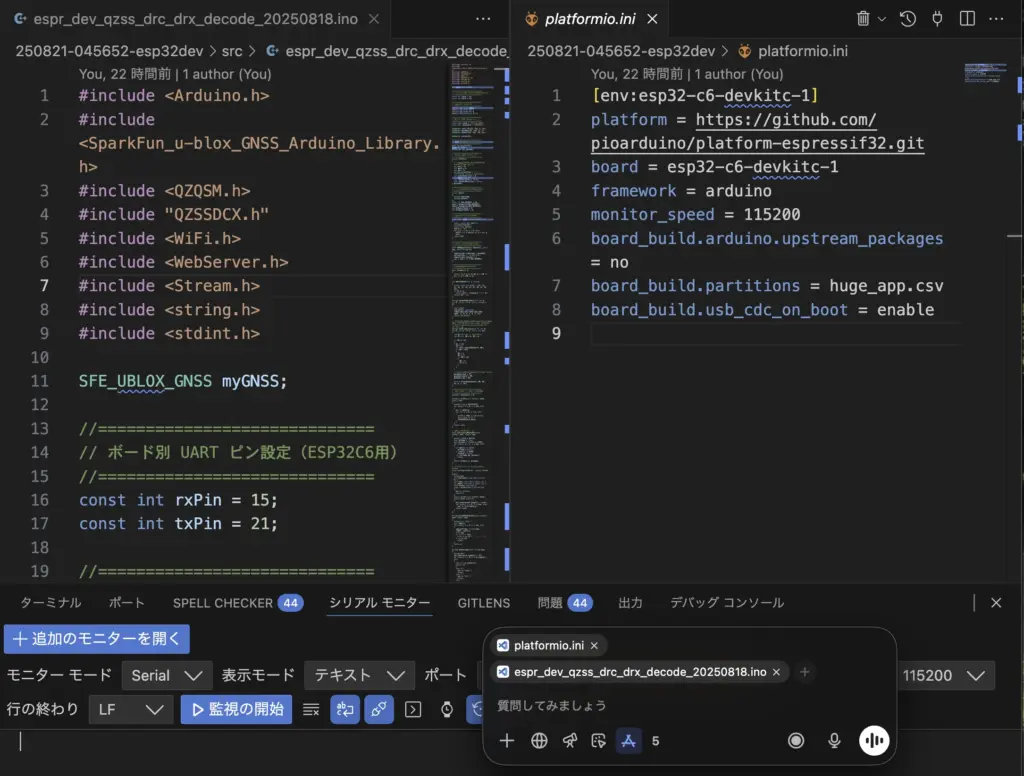Image resolution: width=1024 pixels, height=776 pixels.
Task: Open the 行の終わり LF dropdown
Action: point(131,709)
